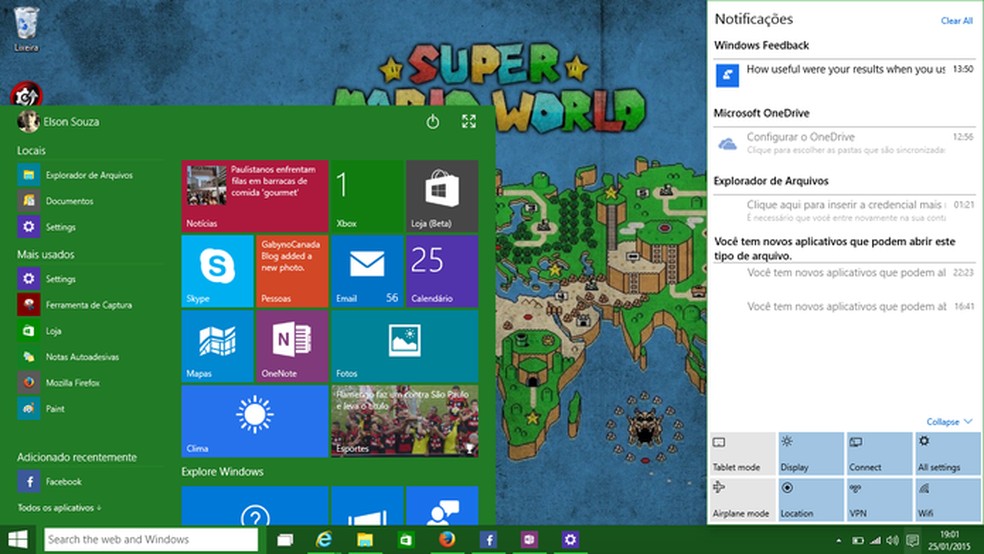Select the Lixeira recycle bin icon
The height and width of the screenshot is (554, 984).
(26, 29)
